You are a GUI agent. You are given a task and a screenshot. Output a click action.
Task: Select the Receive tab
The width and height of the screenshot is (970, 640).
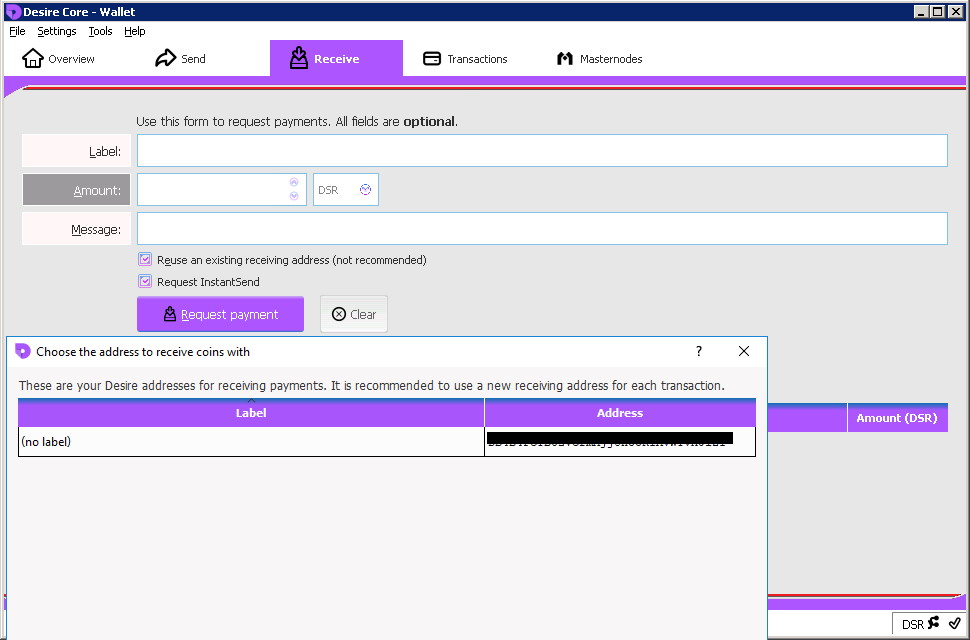[x=336, y=59]
